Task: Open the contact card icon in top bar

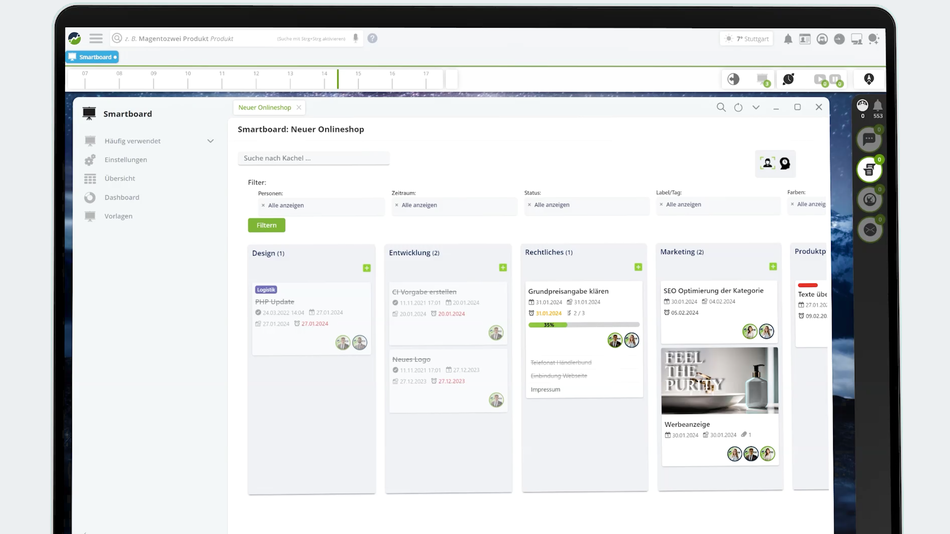Action: pos(805,39)
